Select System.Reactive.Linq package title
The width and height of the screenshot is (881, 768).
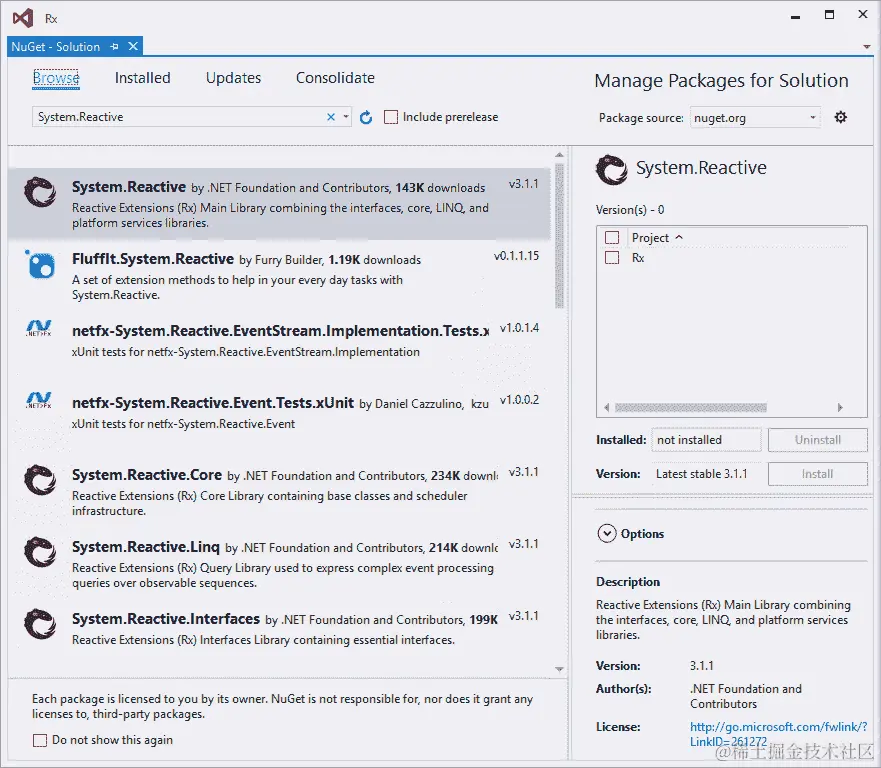(x=146, y=547)
